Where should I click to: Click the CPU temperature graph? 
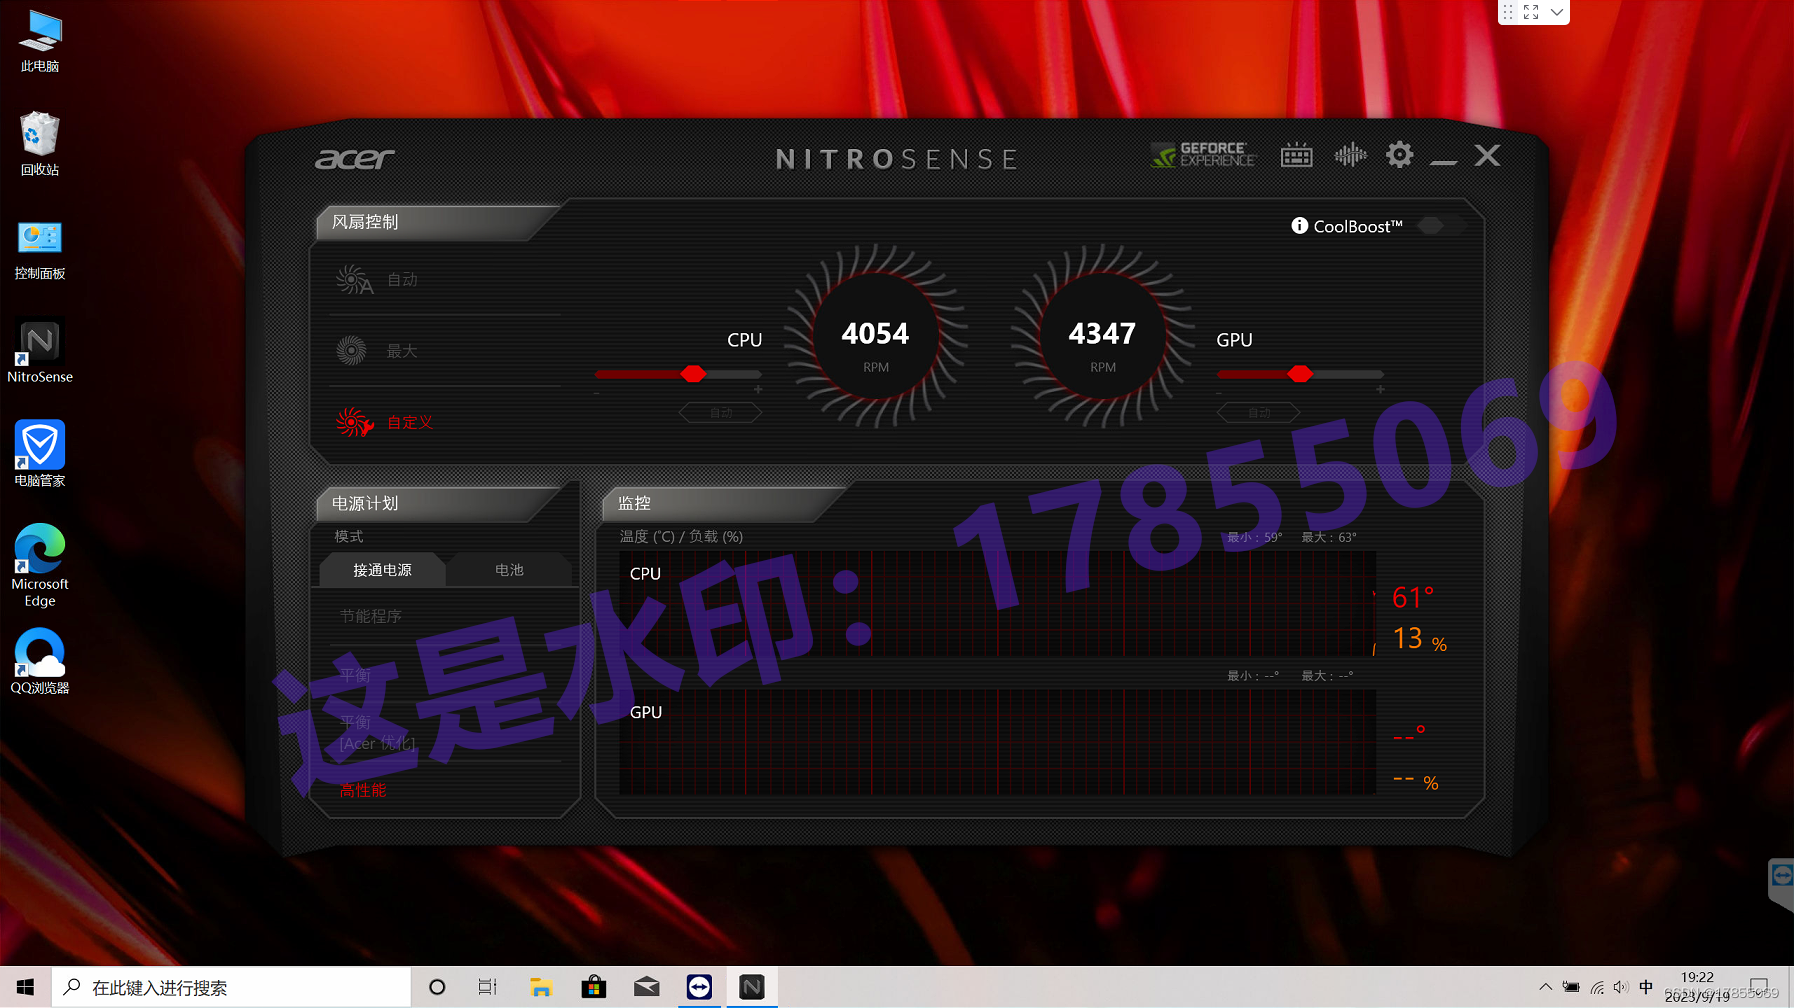click(x=997, y=604)
